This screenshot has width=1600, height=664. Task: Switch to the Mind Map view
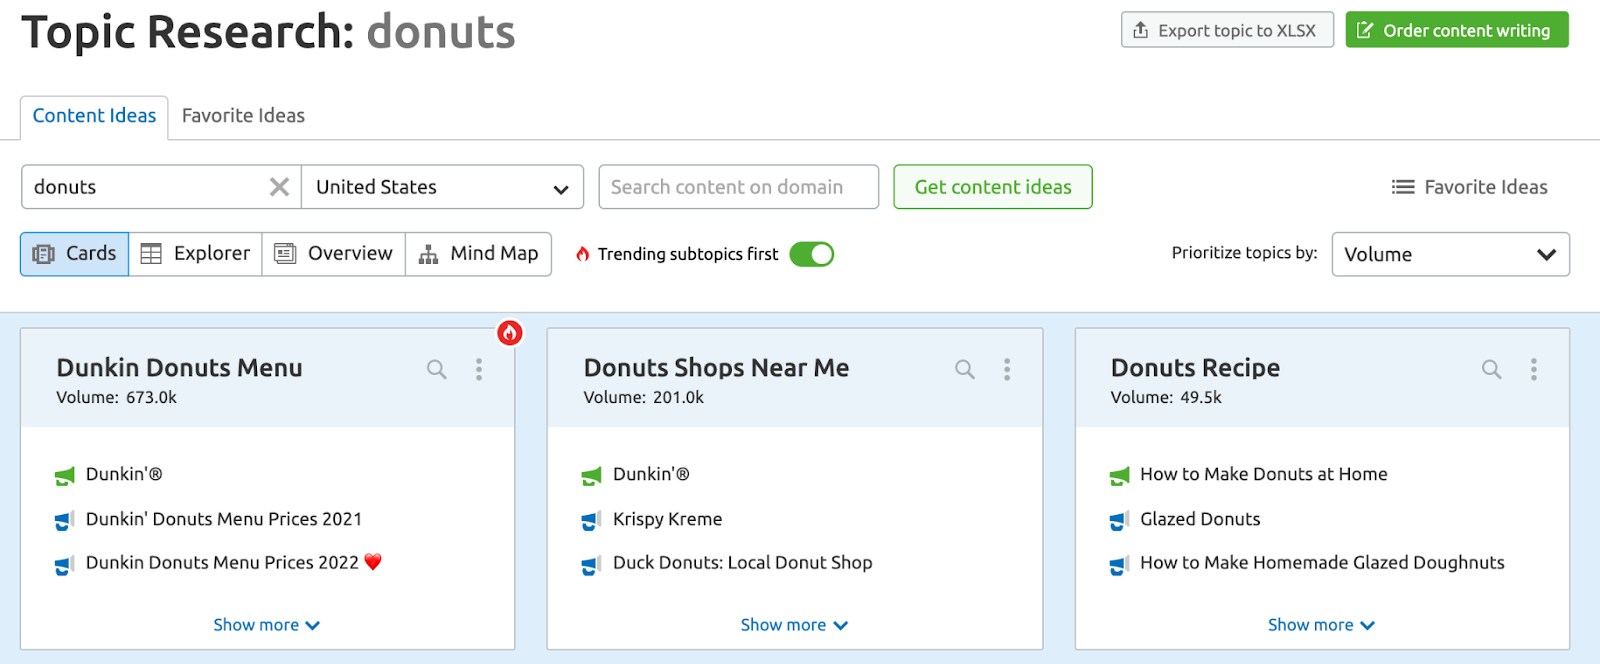[x=479, y=254]
